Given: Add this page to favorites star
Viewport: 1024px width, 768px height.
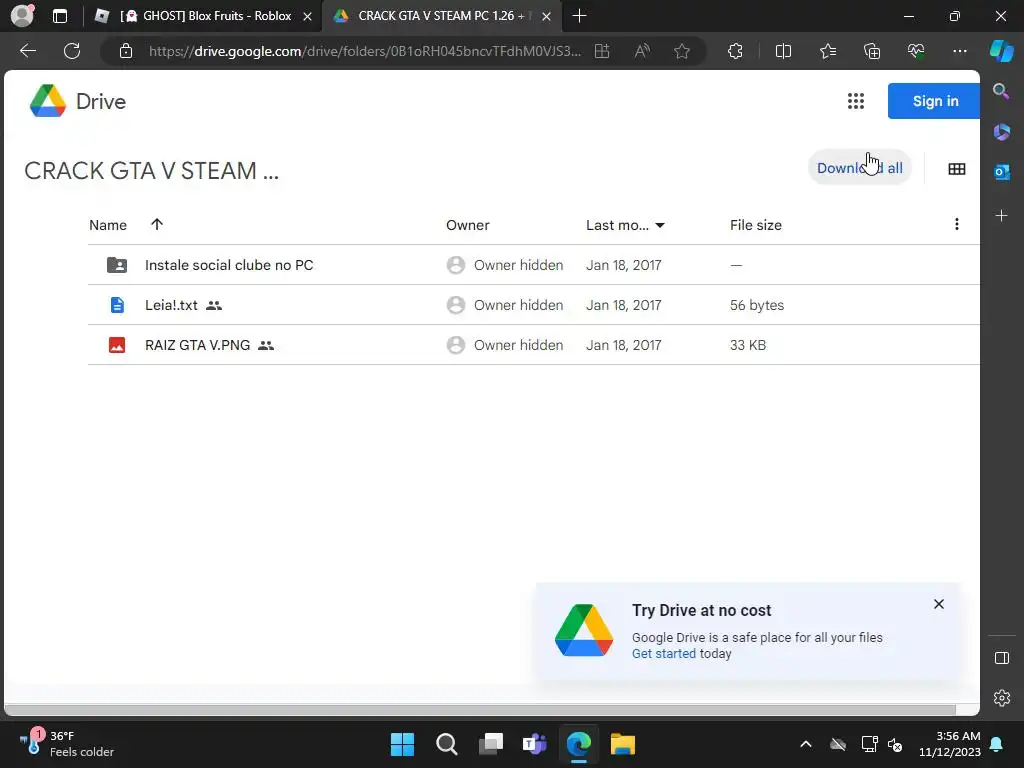Looking at the screenshot, I should tap(682, 51).
